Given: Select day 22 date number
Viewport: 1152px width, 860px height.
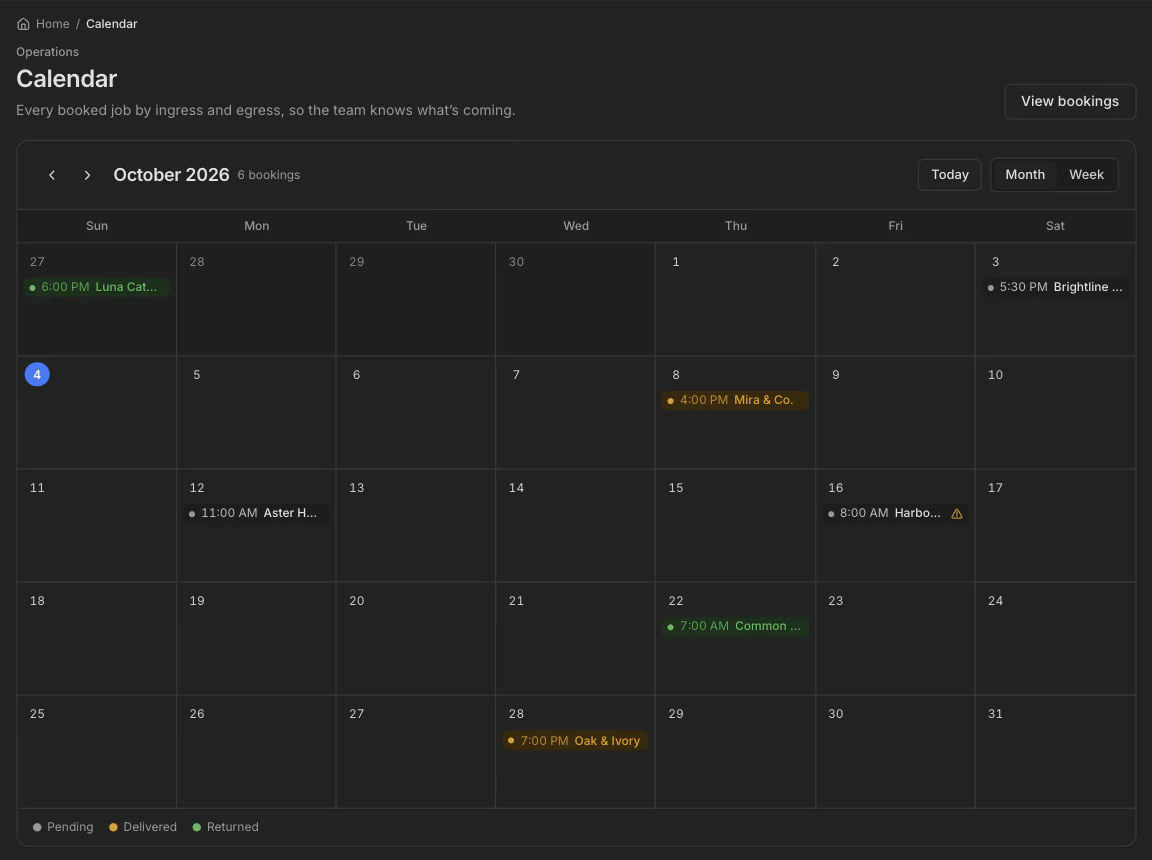Looking at the screenshot, I should (x=676, y=601).
